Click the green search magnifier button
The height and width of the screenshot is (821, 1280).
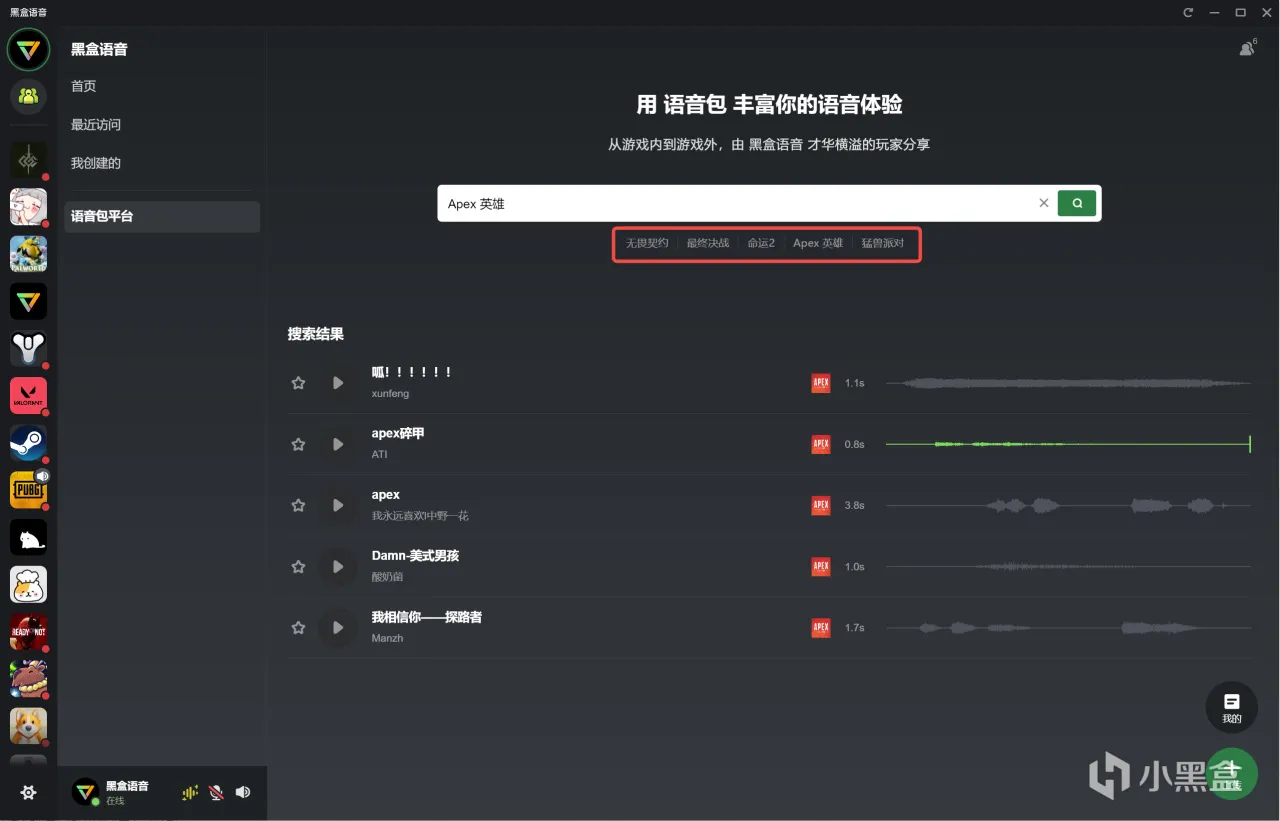point(1077,203)
